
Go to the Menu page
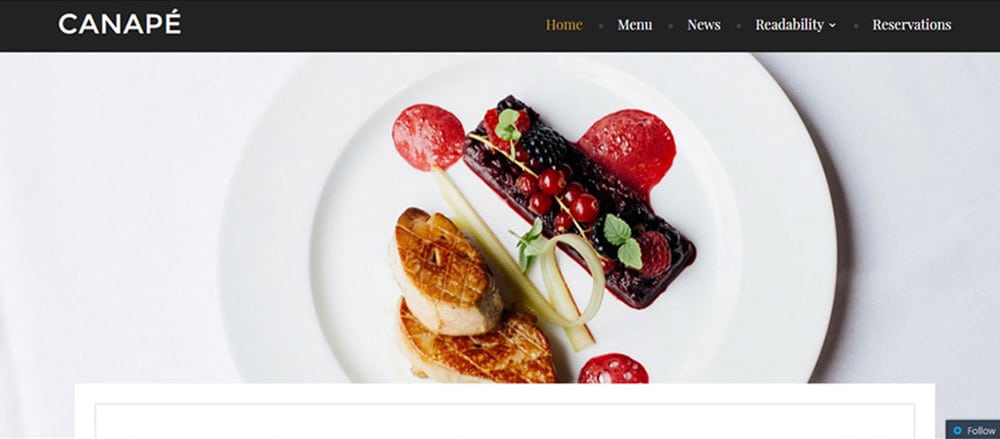tap(635, 24)
